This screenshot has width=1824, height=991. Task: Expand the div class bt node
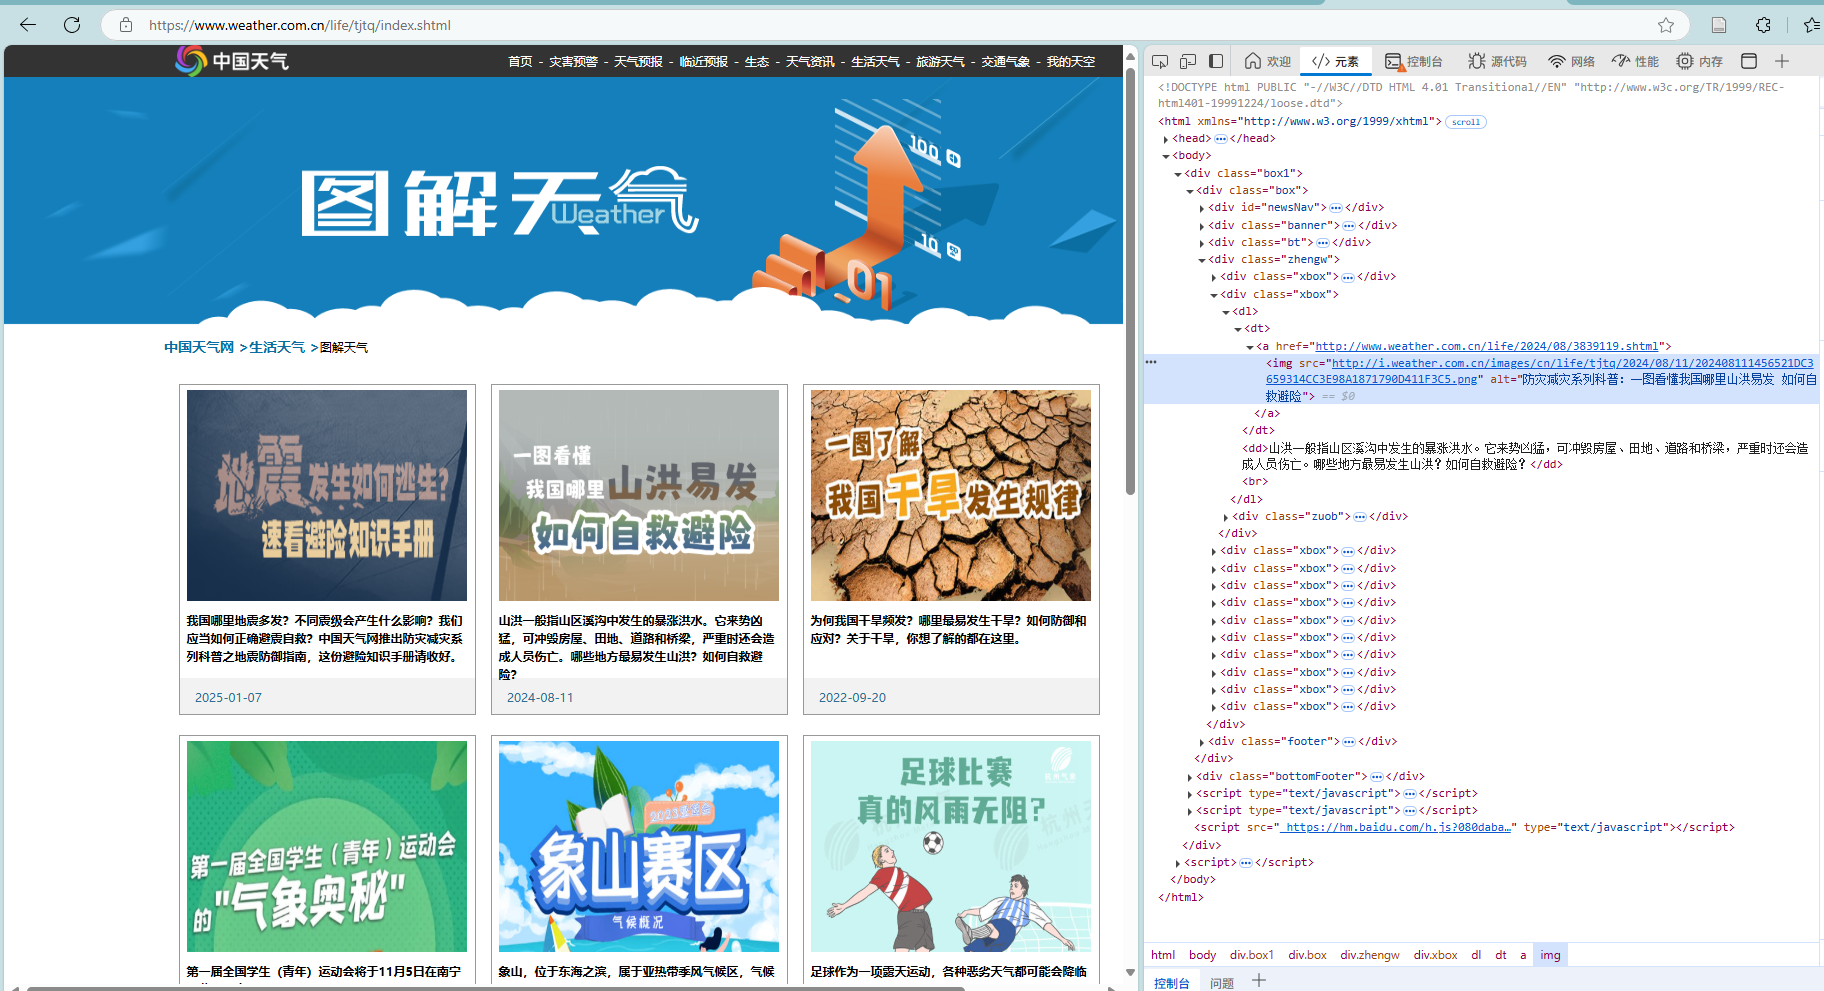tap(1202, 243)
